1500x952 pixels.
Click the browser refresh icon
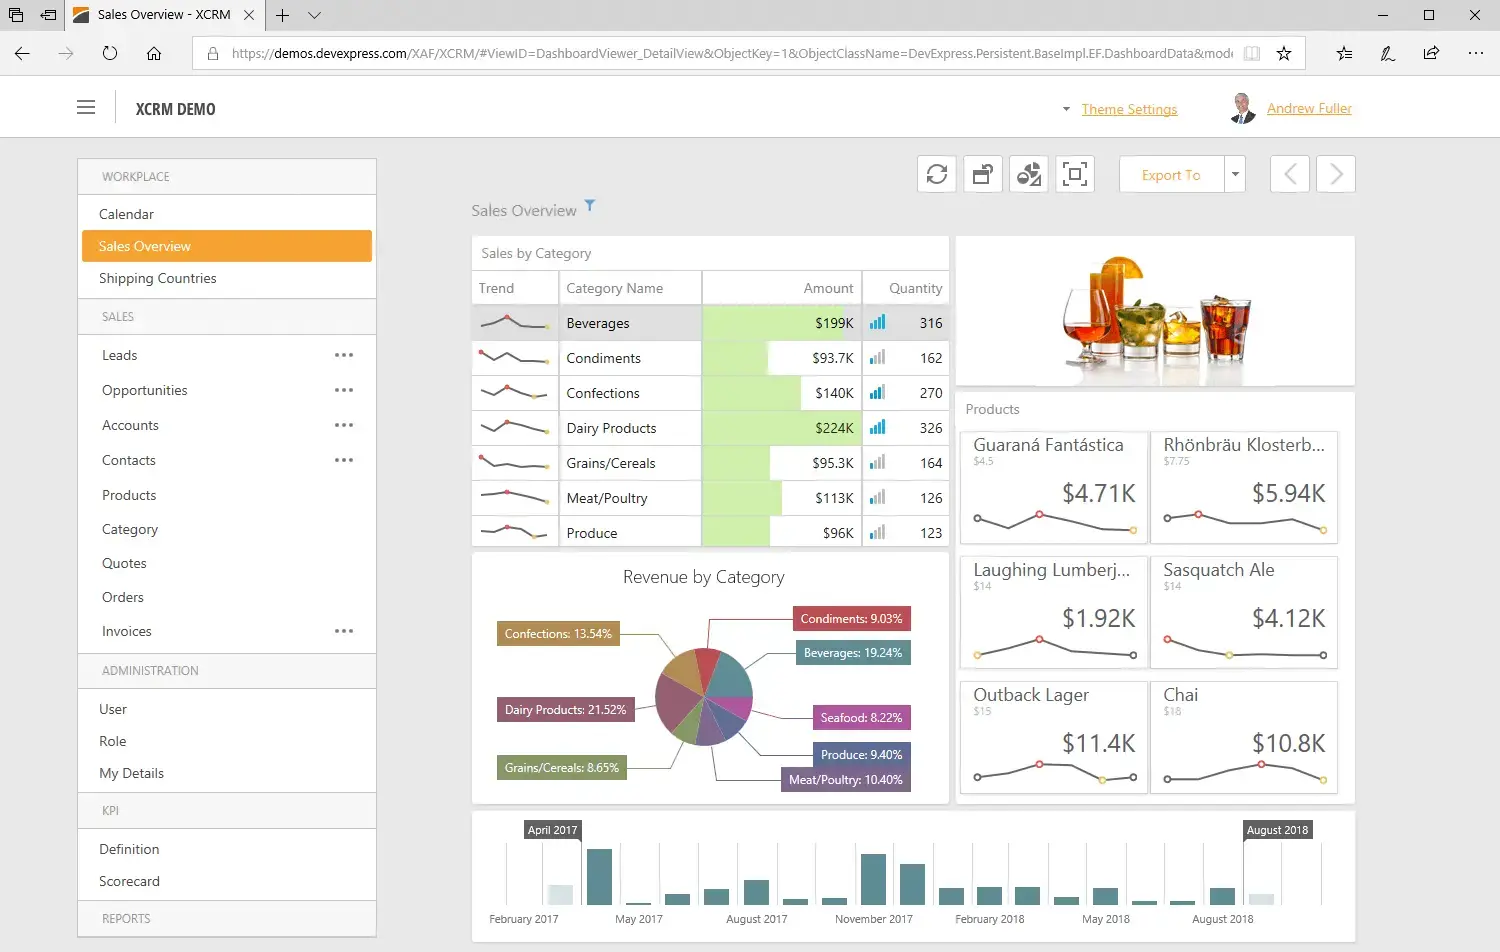(110, 54)
